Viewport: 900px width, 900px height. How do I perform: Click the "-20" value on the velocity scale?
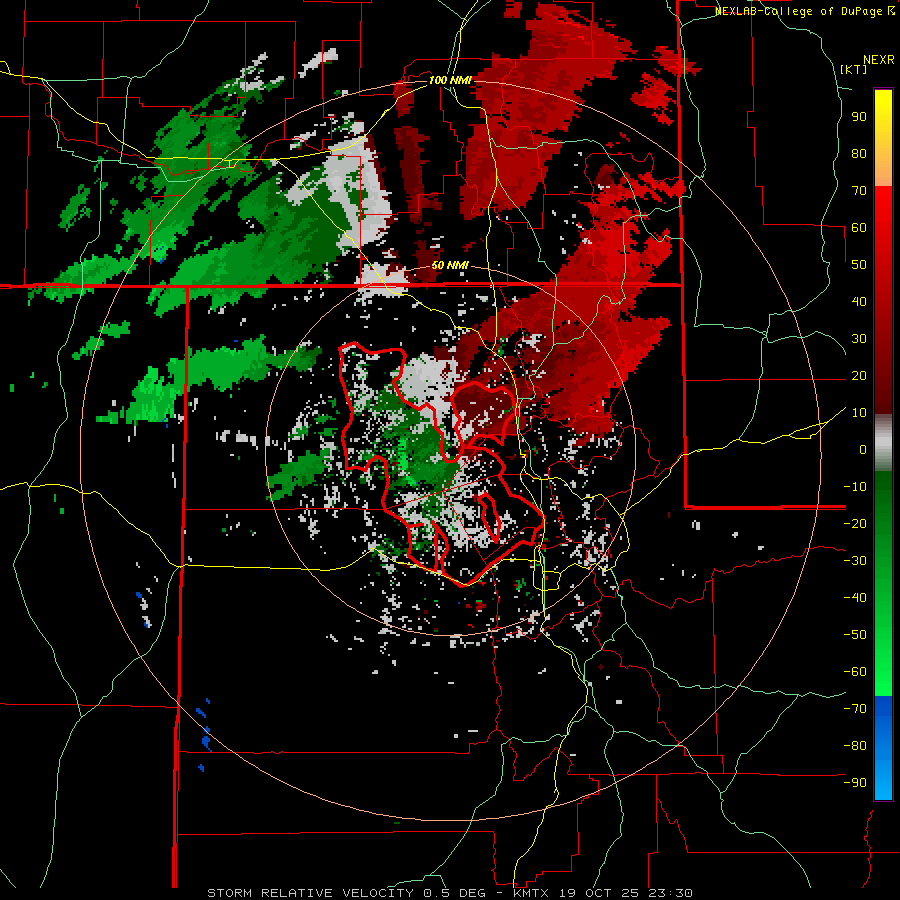[855, 524]
